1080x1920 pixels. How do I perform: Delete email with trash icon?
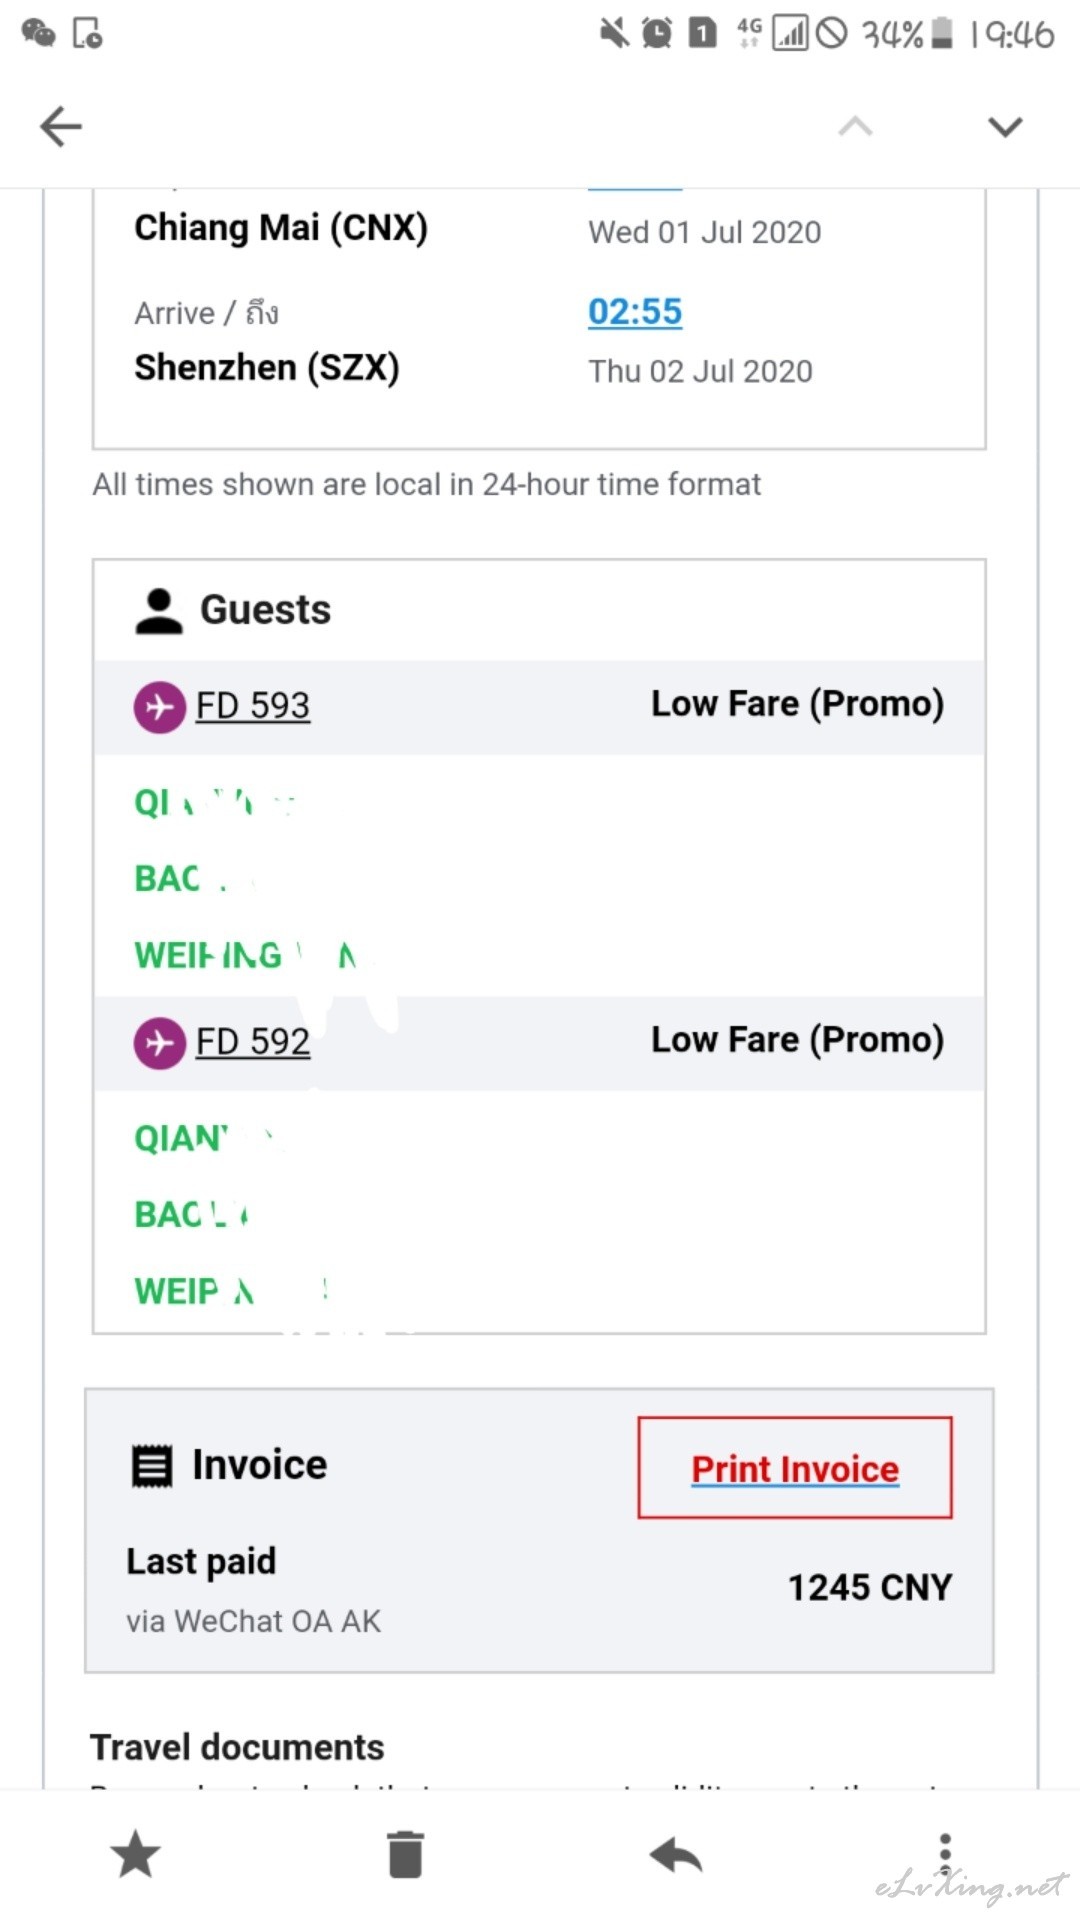pos(405,1854)
